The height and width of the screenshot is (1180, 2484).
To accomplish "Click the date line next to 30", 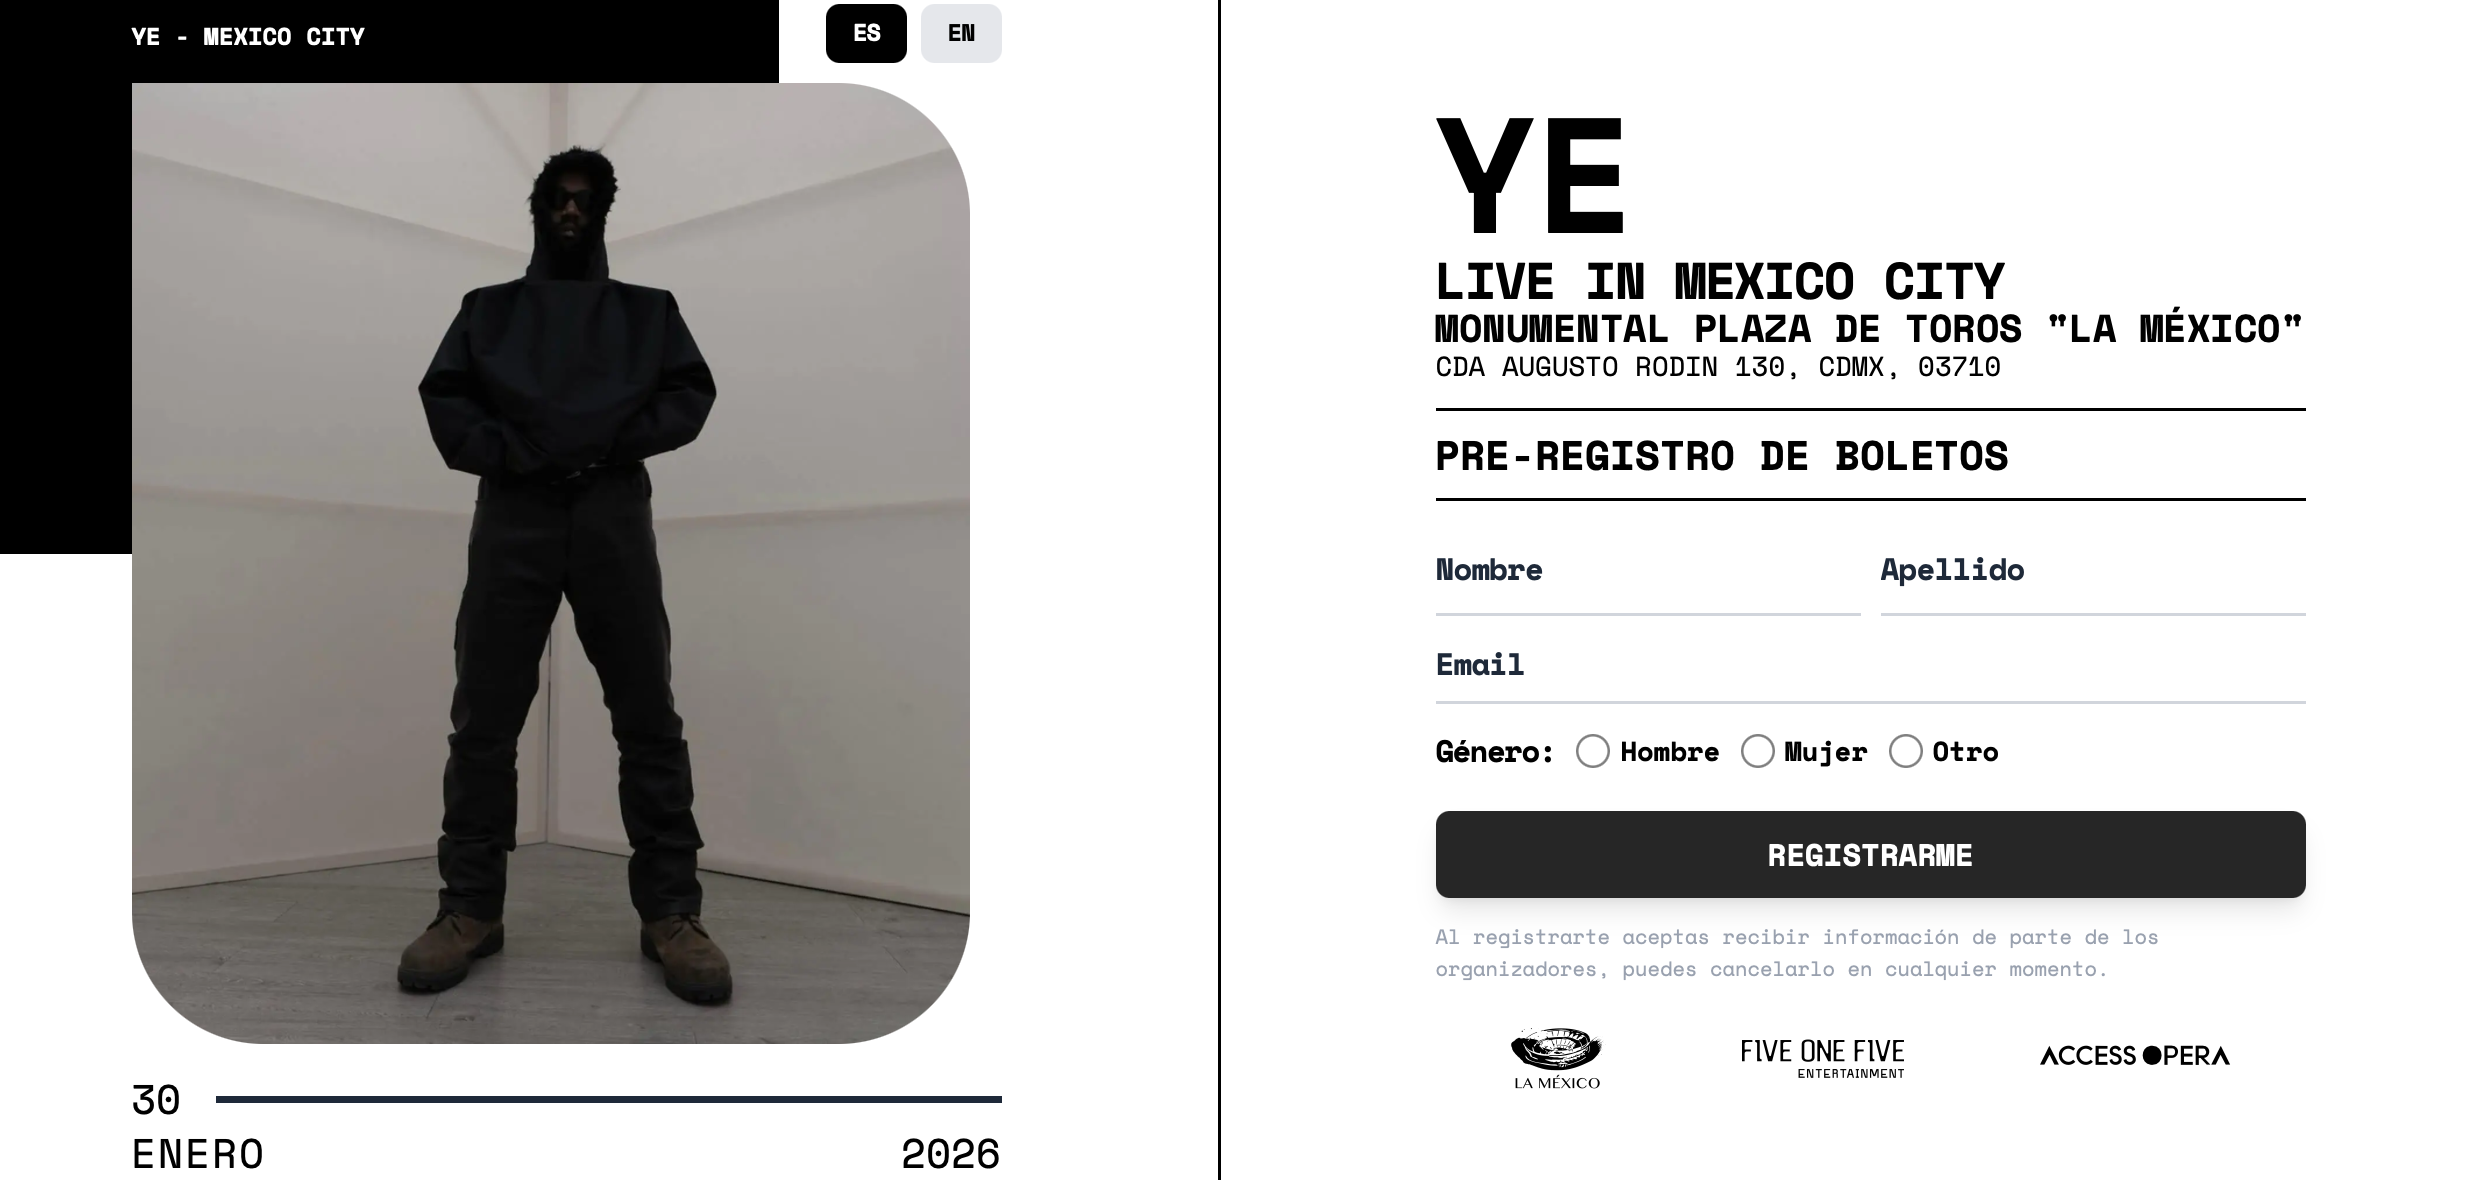I will [608, 1099].
